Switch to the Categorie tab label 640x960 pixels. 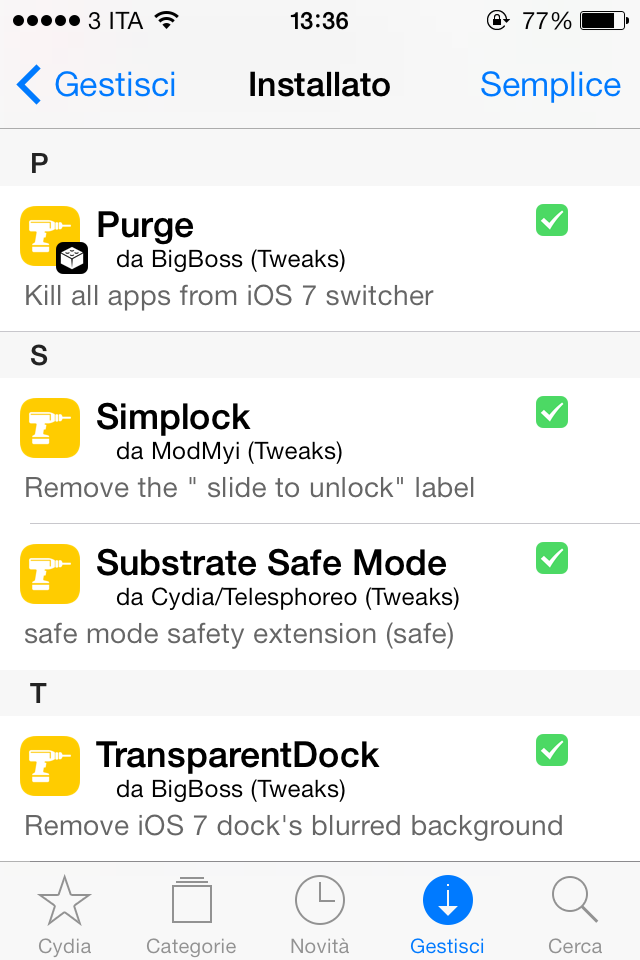point(191,946)
